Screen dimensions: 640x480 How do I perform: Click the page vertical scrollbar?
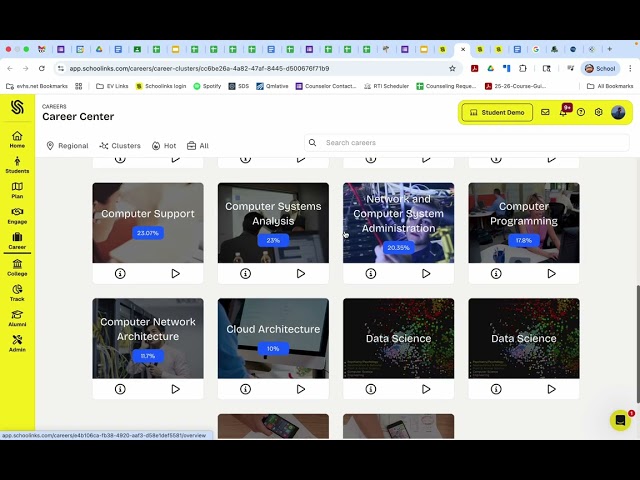638,344
